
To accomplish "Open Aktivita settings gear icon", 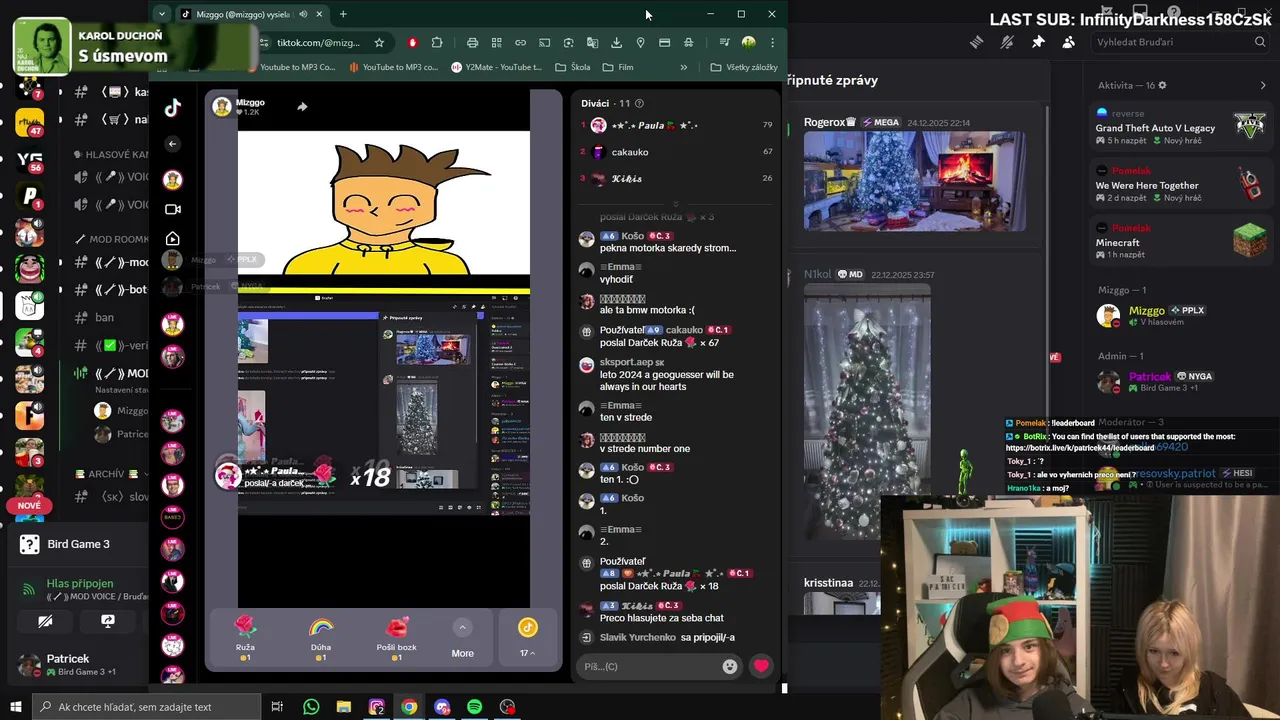I will pyautogui.click(x=1162, y=85).
